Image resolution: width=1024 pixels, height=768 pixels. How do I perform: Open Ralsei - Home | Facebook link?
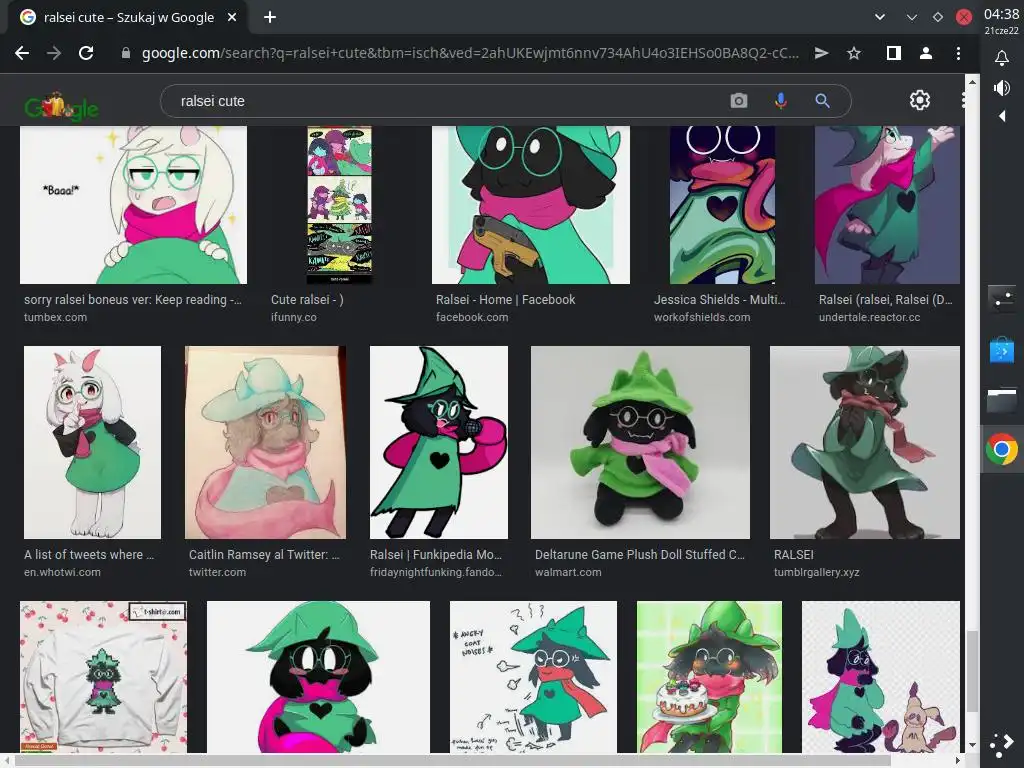505,300
